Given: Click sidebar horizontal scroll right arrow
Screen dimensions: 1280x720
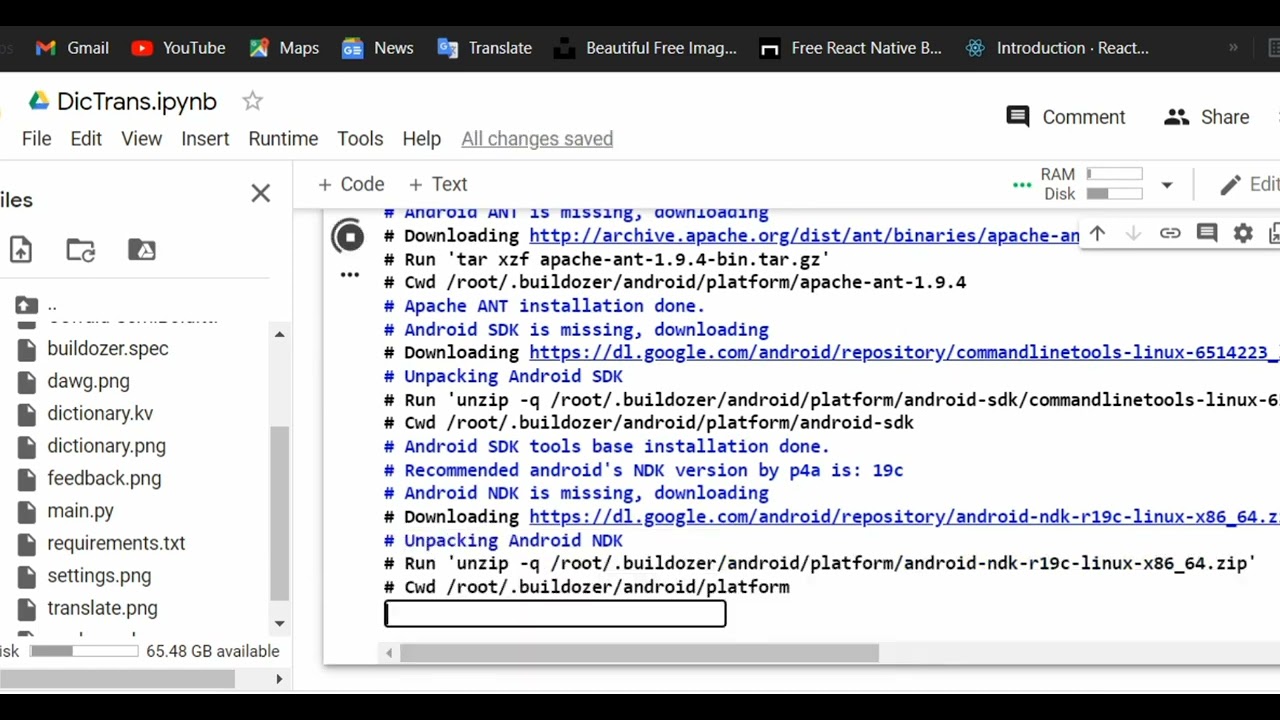Looking at the screenshot, I should pos(279,679).
